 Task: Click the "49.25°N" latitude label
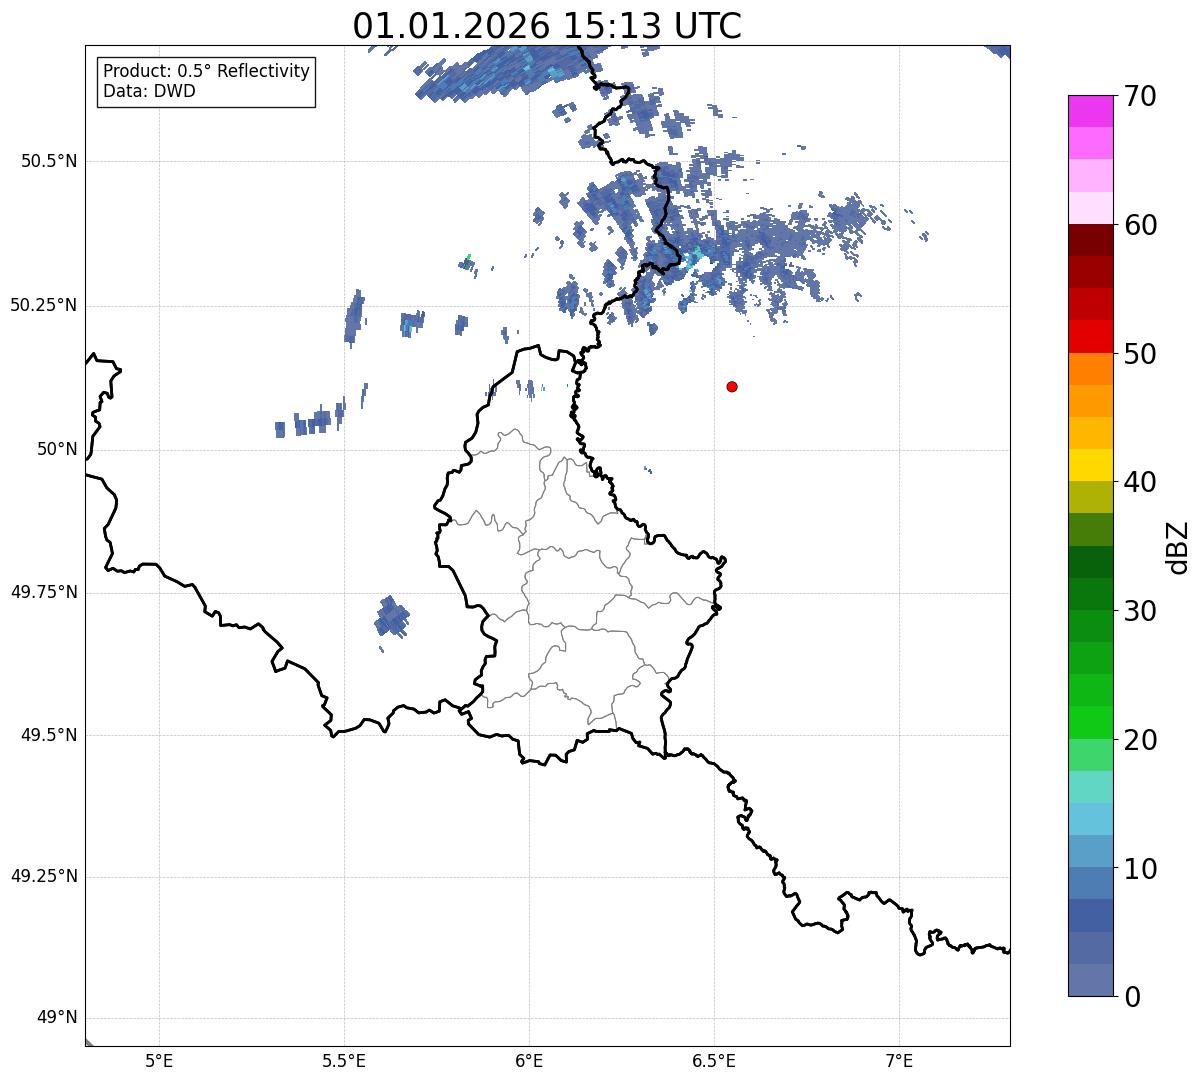pos(43,876)
